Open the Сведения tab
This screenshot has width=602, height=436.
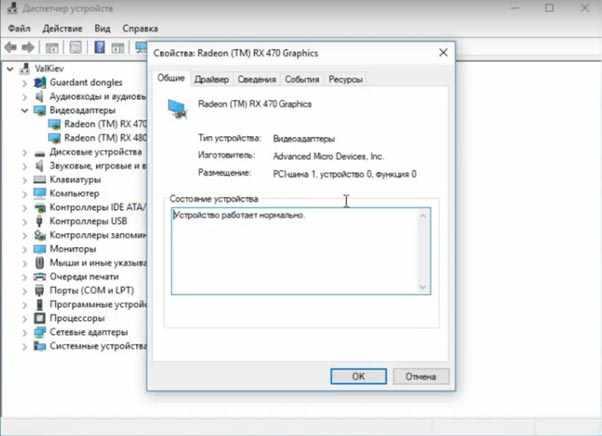(x=256, y=79)
